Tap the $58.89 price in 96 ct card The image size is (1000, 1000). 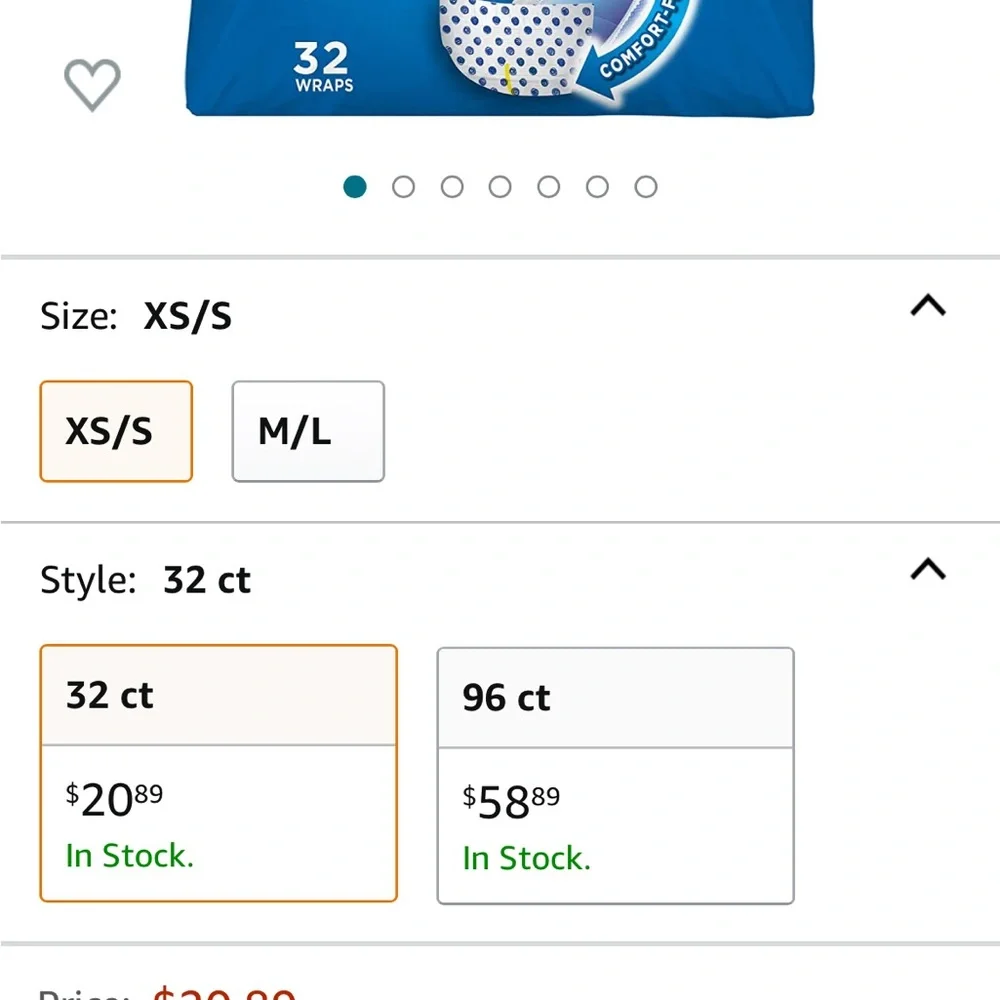pyautogui.click(x=511, y=802)
